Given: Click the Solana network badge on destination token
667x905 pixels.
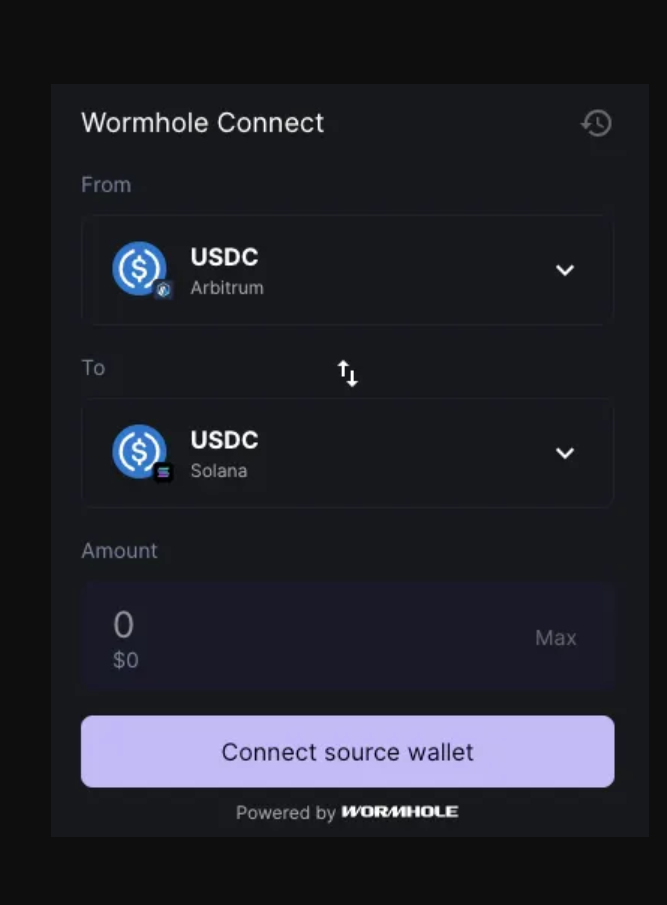Looking at the screenshot, I should 161,473.
